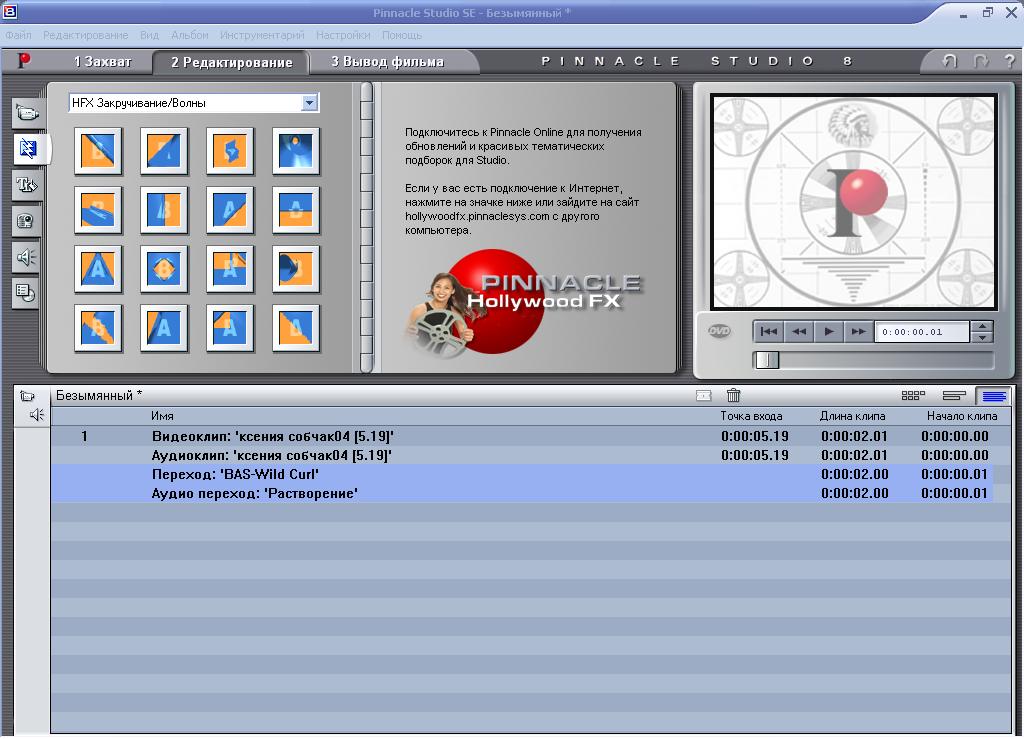Click the project title Безымянный *
Image resolution: width=1024 pixels, height=739 pixels.
[99, 395]
